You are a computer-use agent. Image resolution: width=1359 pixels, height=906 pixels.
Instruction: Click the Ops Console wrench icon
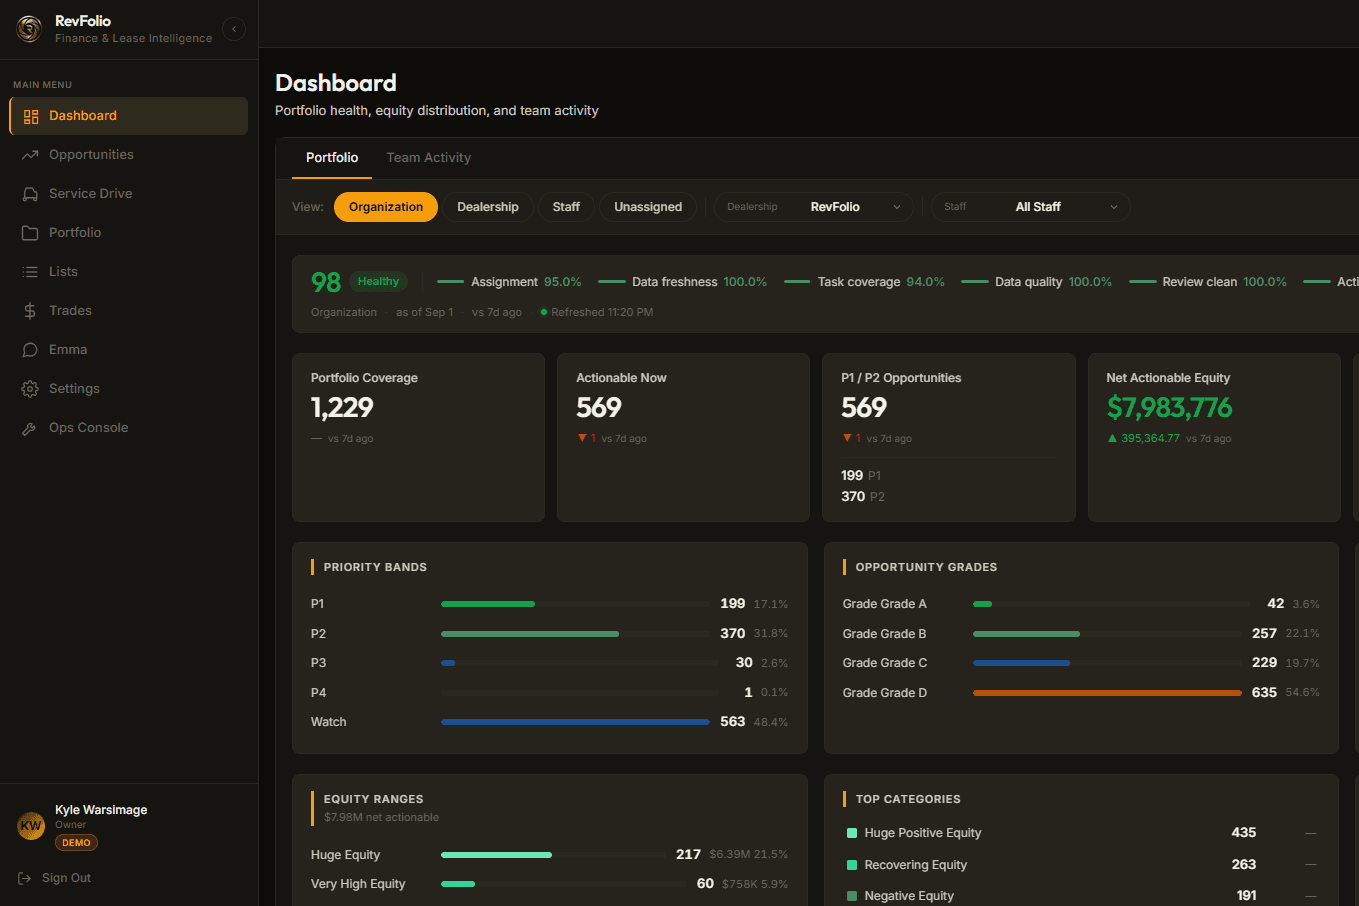point(30,428)
